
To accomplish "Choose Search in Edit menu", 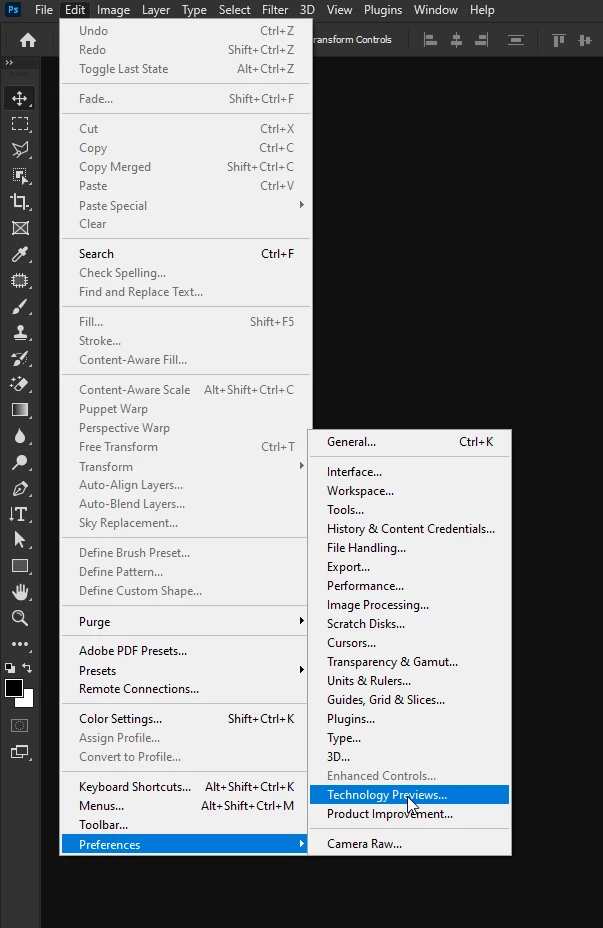I will tap(186, 254).
